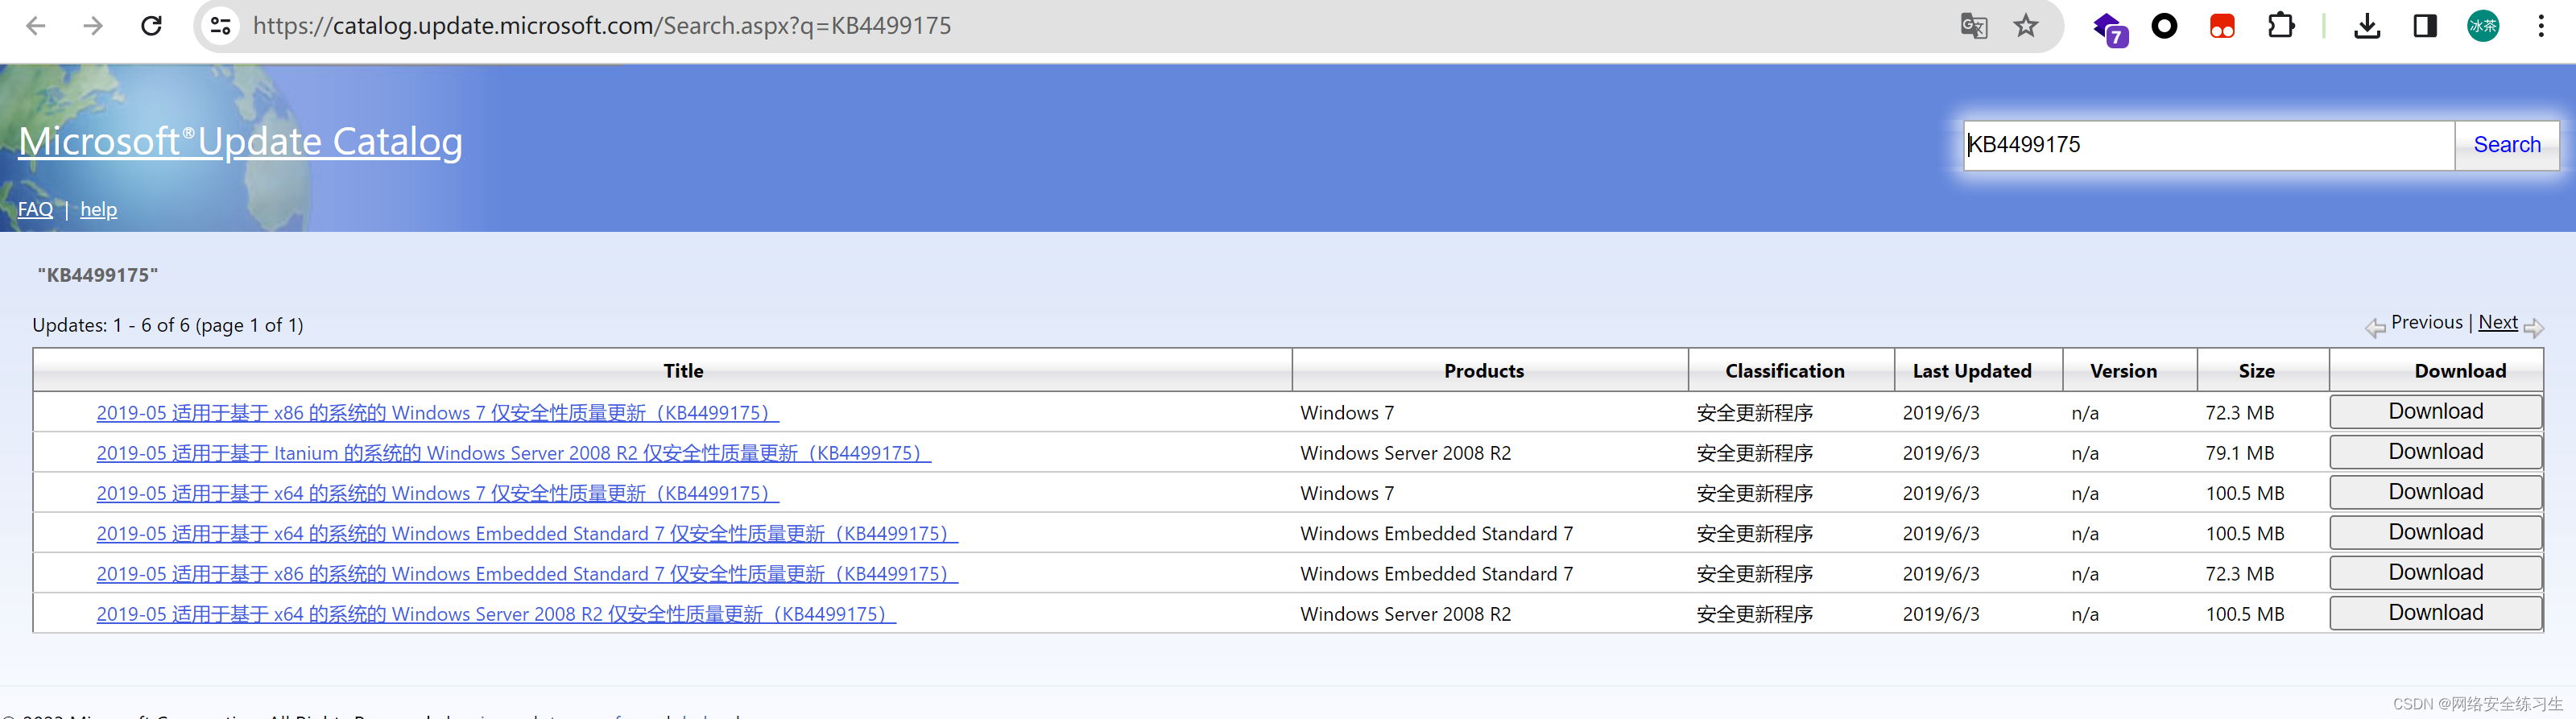Click the Next page arrow icon

click(2533, 327)
